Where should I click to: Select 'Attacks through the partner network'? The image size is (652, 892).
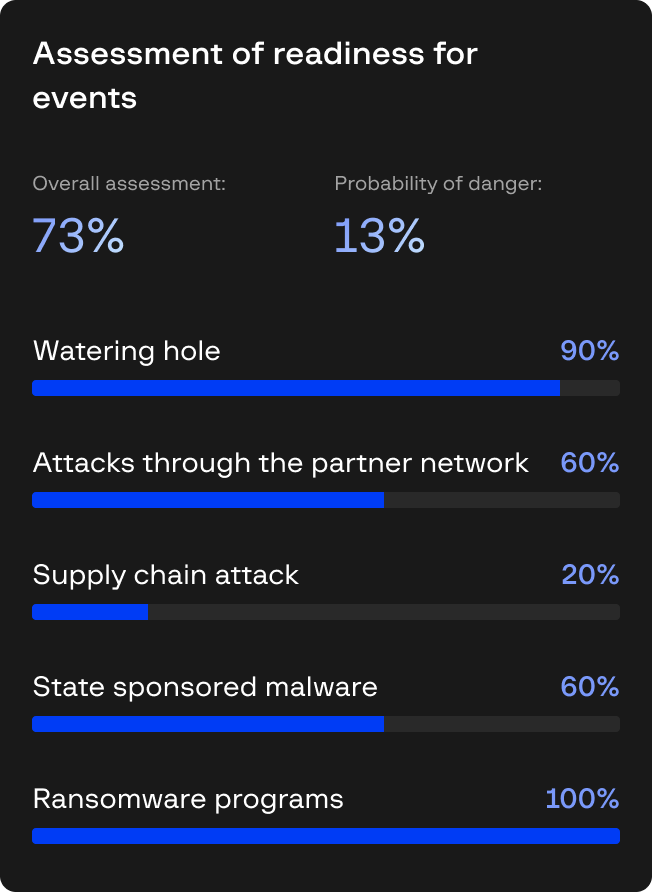click(283, 463)
